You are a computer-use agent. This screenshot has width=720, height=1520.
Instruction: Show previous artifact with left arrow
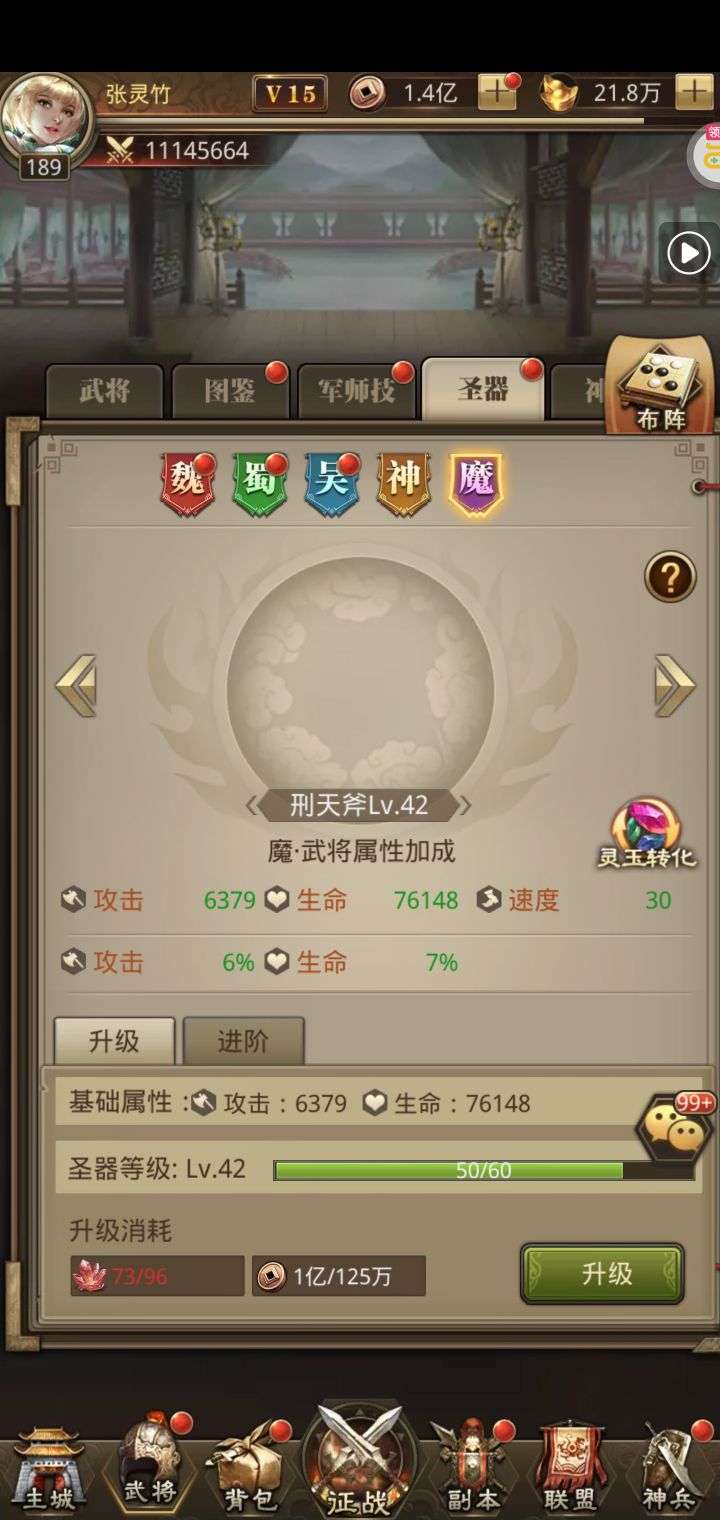tap(76, 685)
